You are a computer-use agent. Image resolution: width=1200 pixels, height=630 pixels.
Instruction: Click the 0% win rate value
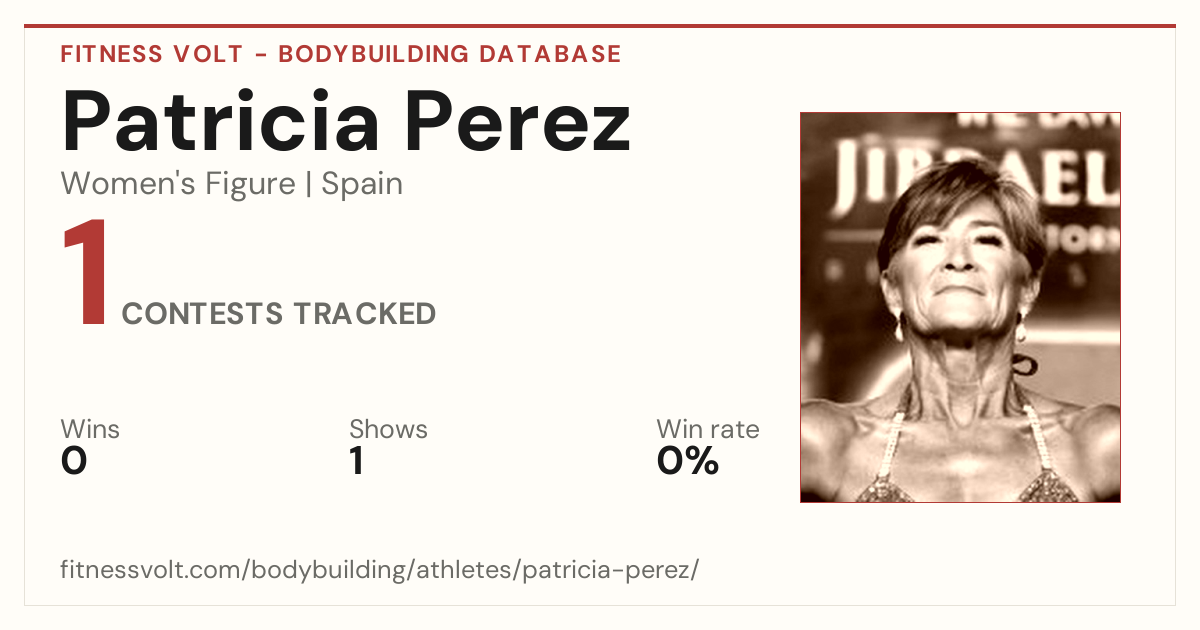(x=688, y=461)
